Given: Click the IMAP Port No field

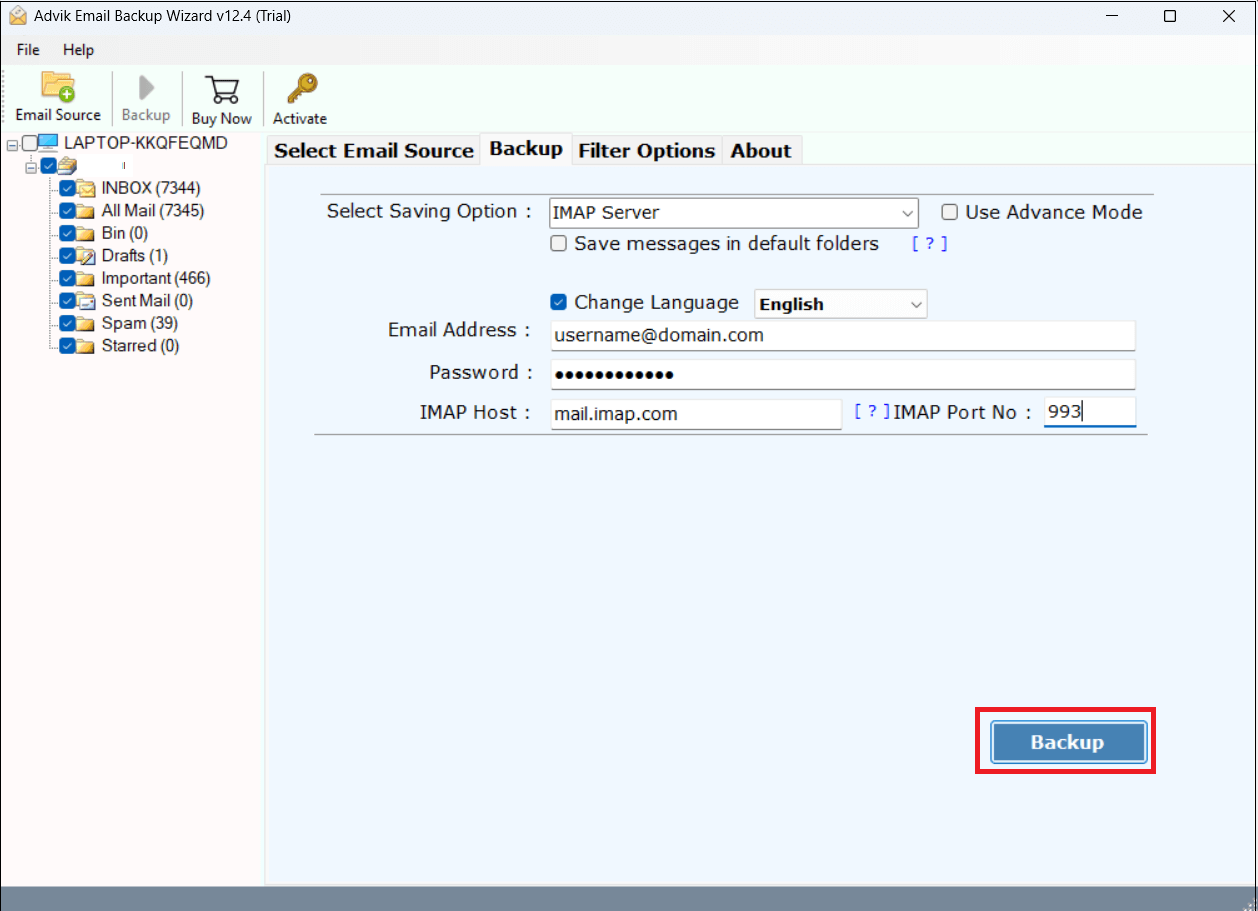Looking at the screenshot, I should tap(1090, 412).
